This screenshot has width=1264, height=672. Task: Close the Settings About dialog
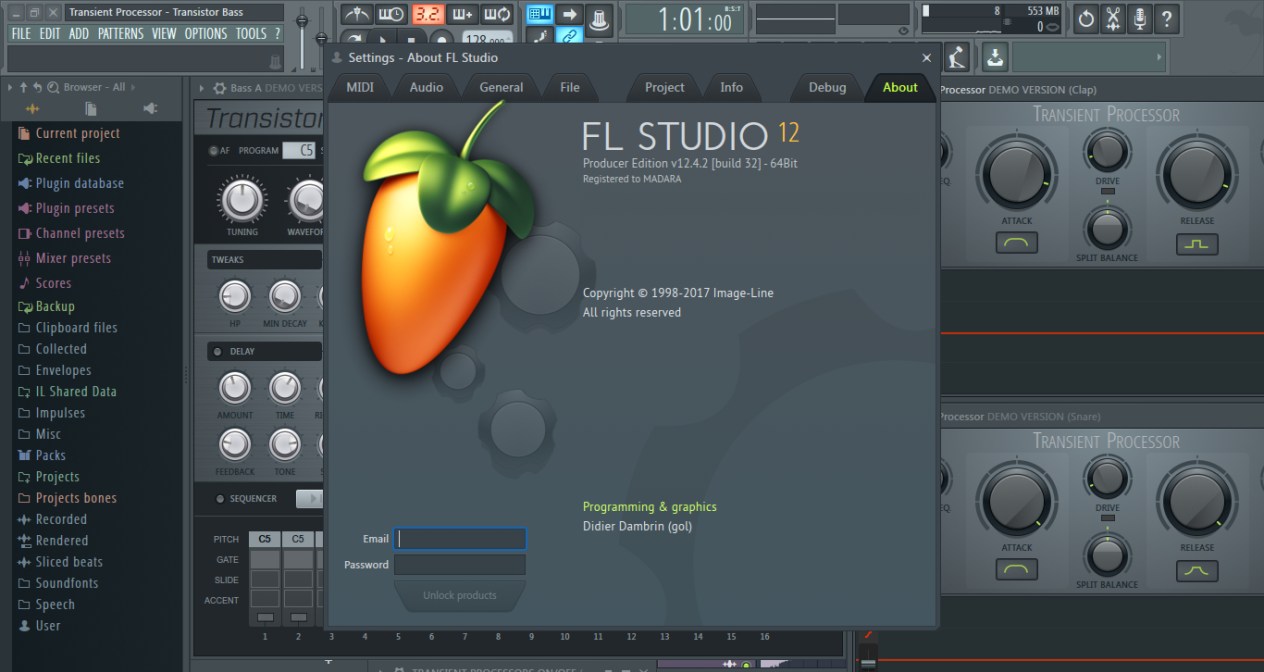pos(926,58)
